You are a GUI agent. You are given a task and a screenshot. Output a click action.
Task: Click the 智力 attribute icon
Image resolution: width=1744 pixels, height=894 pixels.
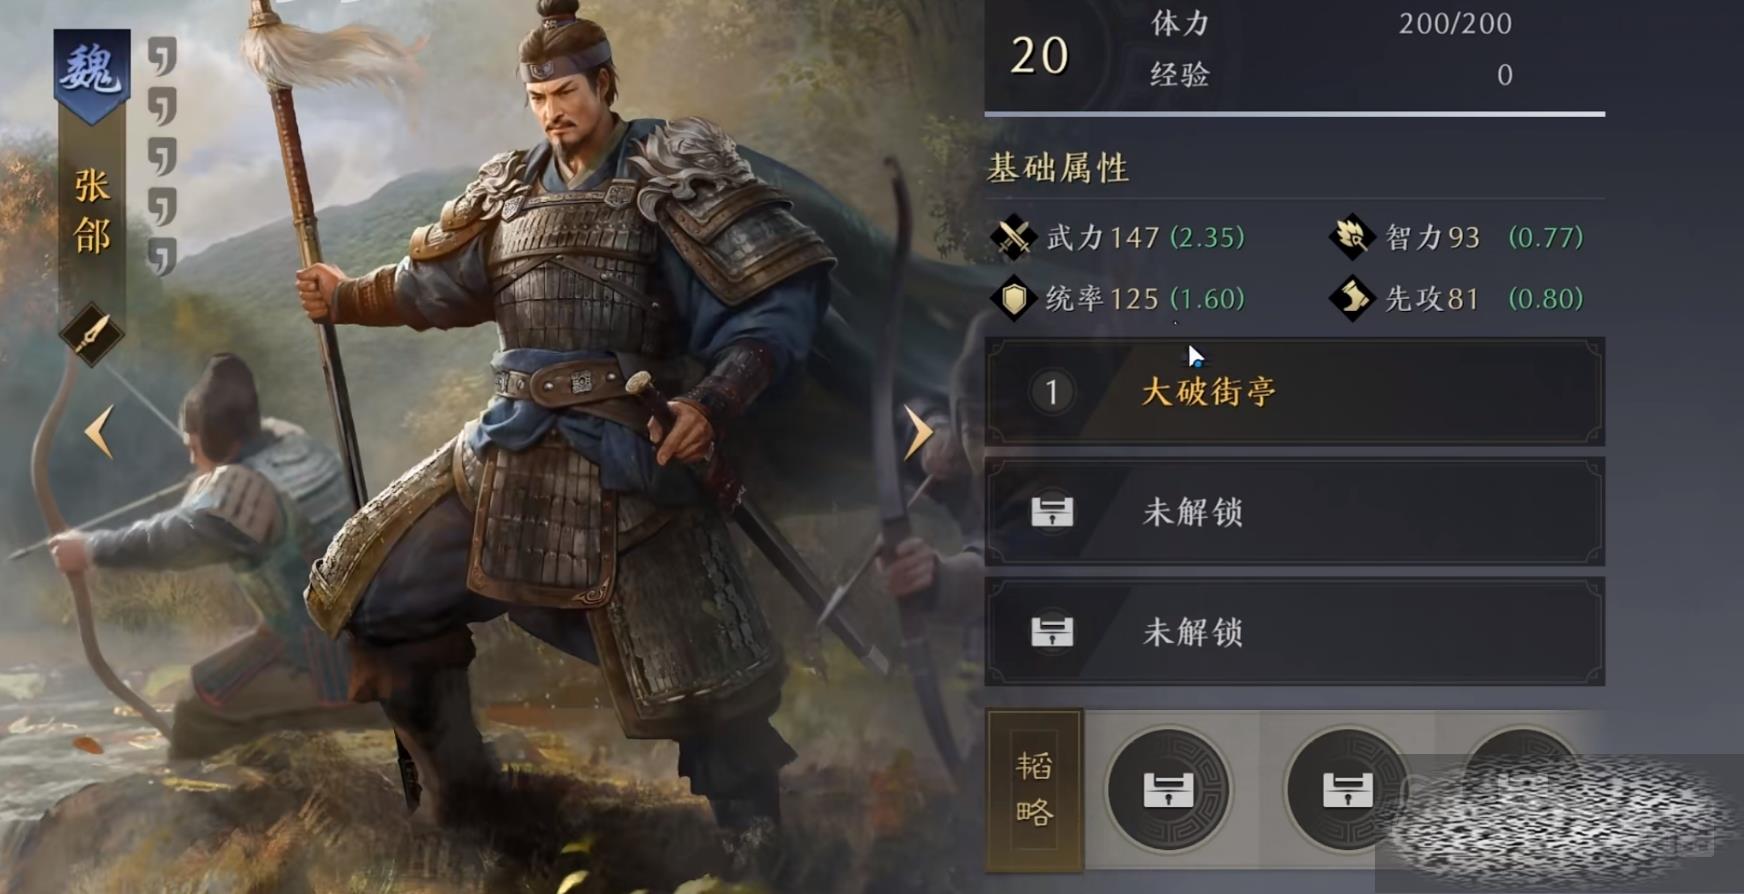1352,237
